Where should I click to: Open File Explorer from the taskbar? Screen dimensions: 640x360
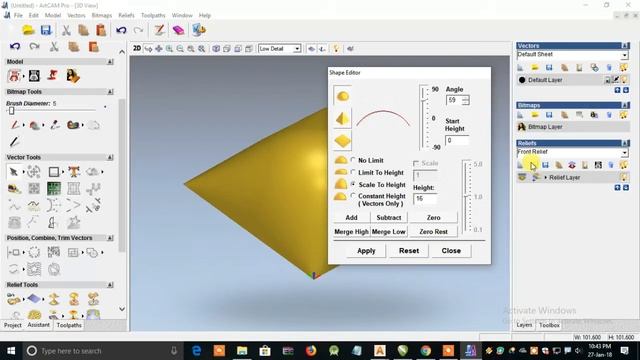click(242, 351)
